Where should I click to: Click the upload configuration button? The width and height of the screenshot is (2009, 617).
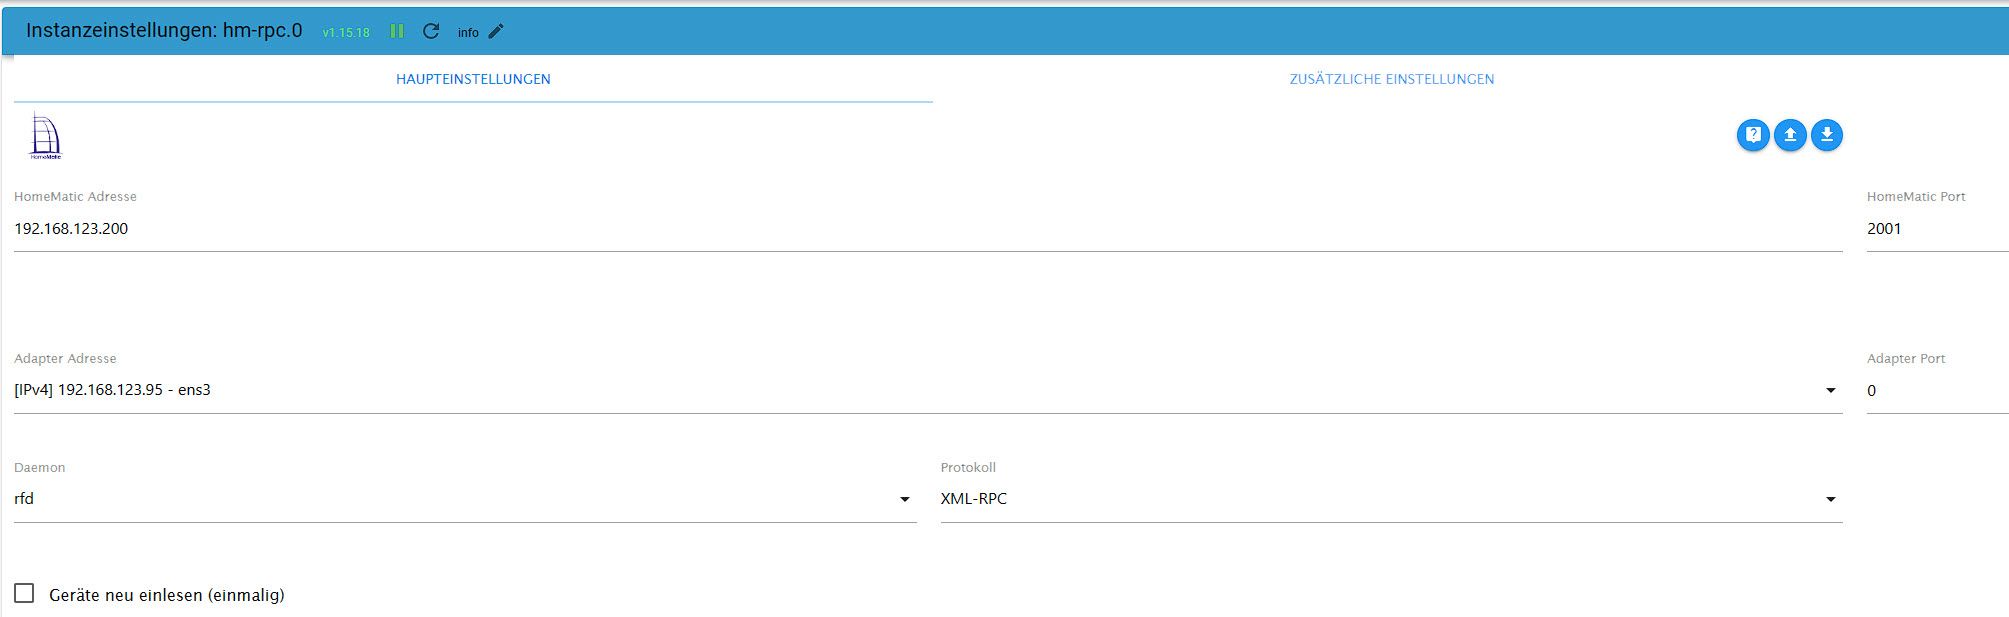click(1789, 135)
